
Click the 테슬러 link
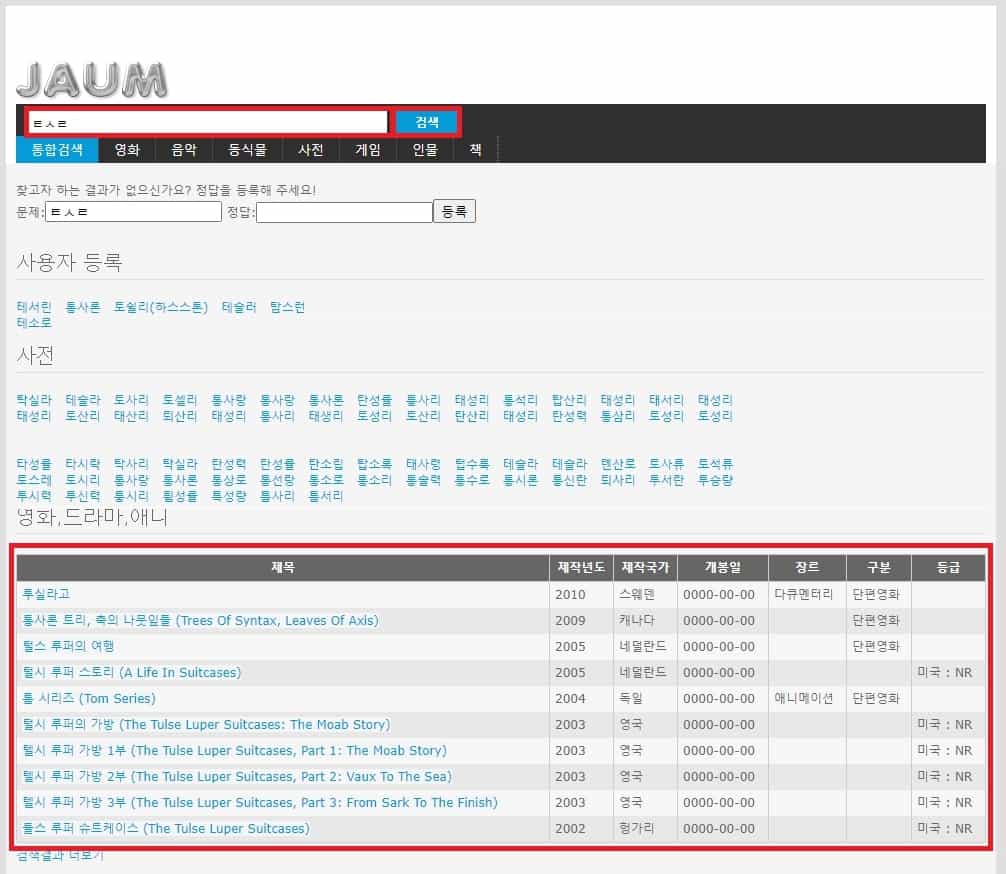point(239,307)
